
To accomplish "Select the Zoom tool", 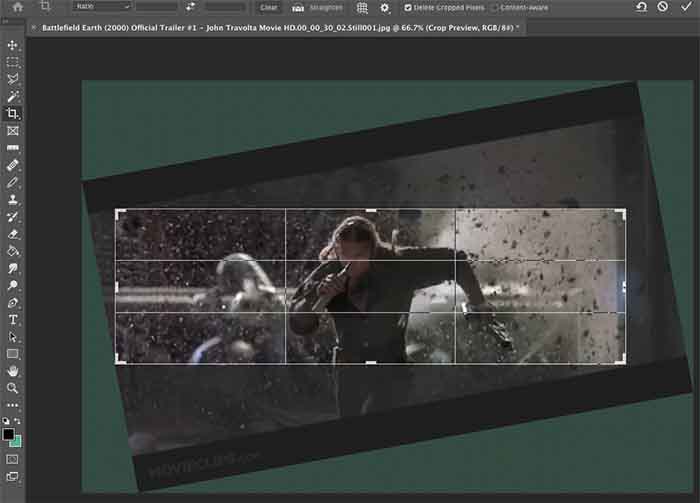I will click(x=13, y=388).
